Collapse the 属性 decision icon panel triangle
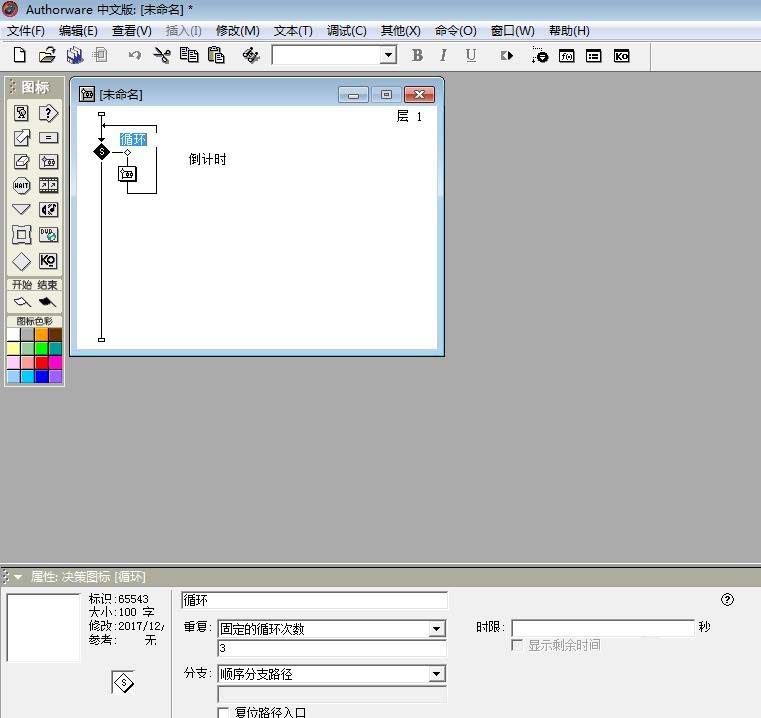Screen dimensions: 761x718 click(x=18, y=577)
